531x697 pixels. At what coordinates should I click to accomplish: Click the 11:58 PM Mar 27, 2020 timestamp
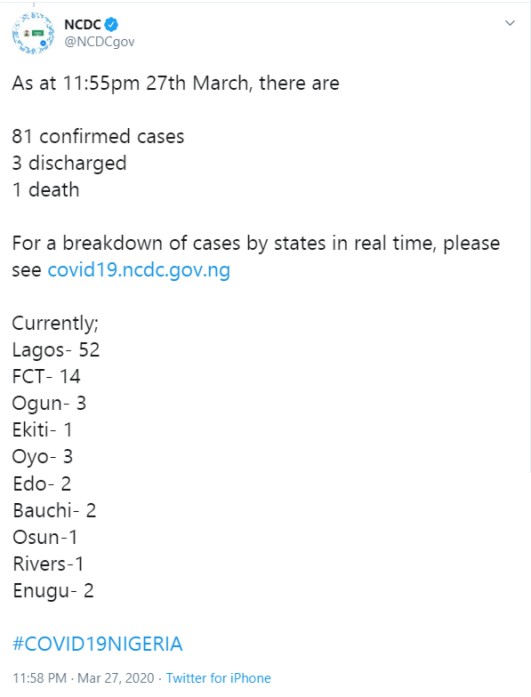point(83,678)
